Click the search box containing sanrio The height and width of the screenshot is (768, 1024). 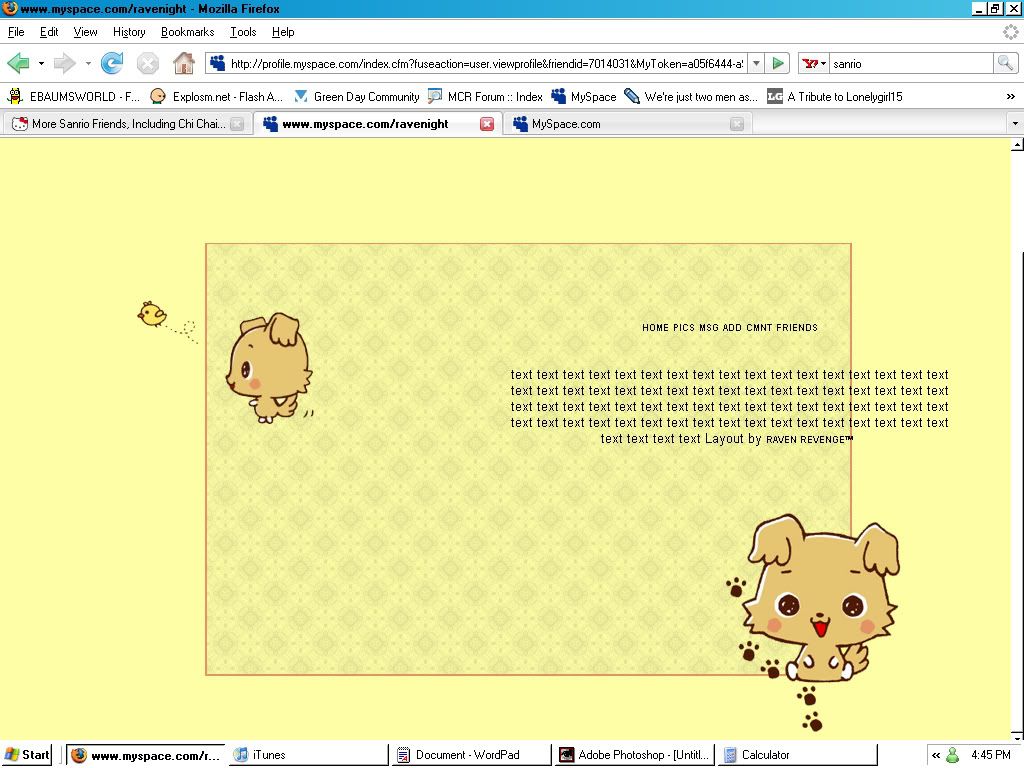click(910, 64)
